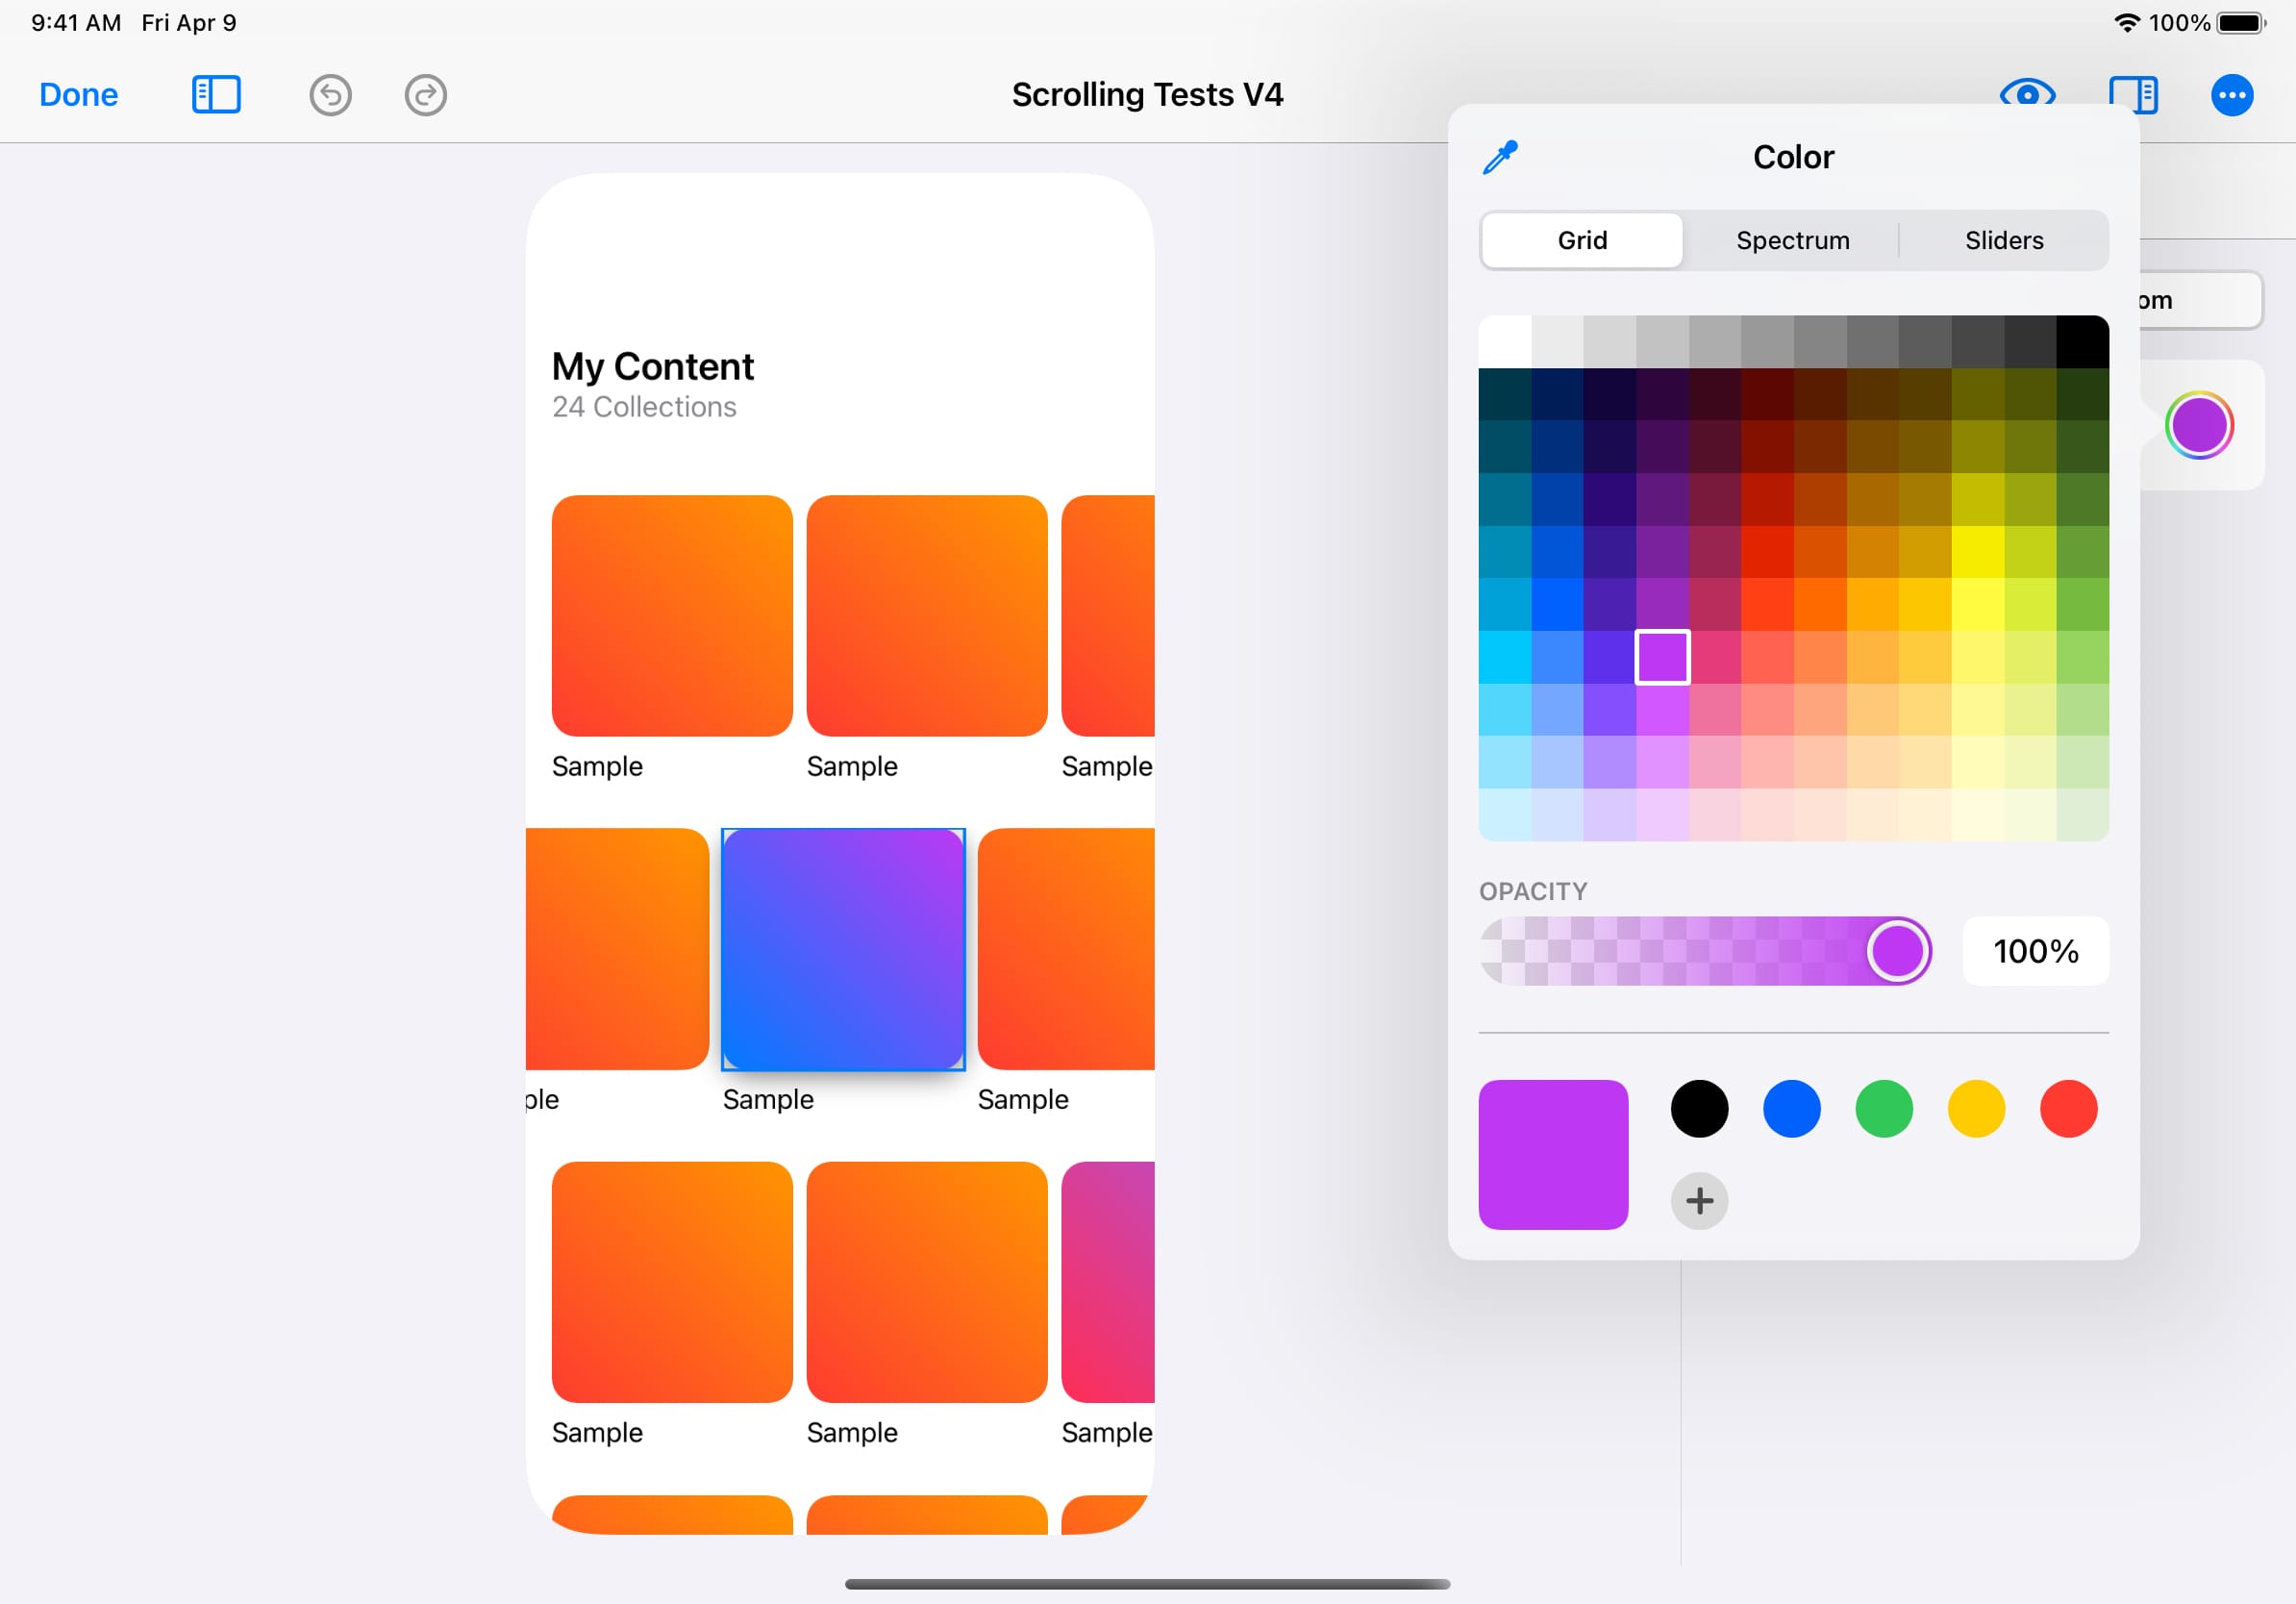The image size is (2296, 1604).
Task: Pick the eyedropper color sampler tool
Action: [1500, 157]
